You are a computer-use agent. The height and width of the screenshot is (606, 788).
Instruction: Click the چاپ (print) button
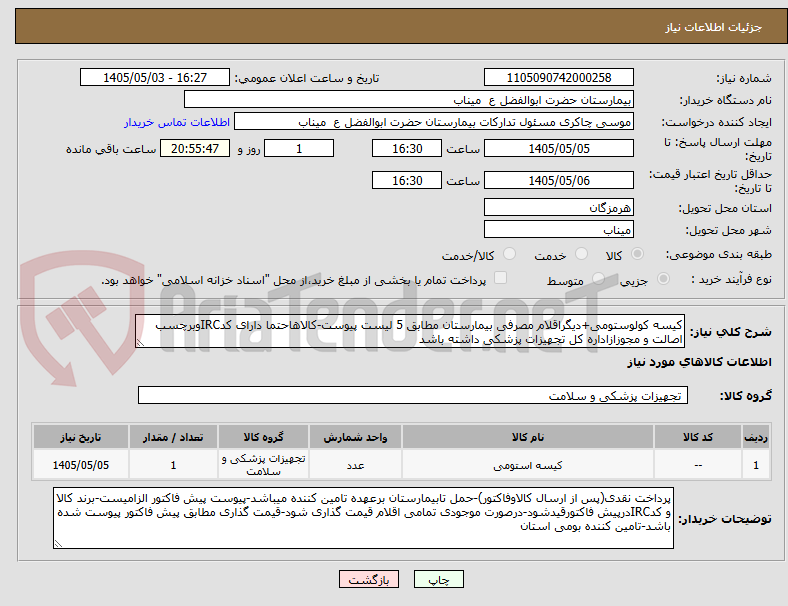438,579
